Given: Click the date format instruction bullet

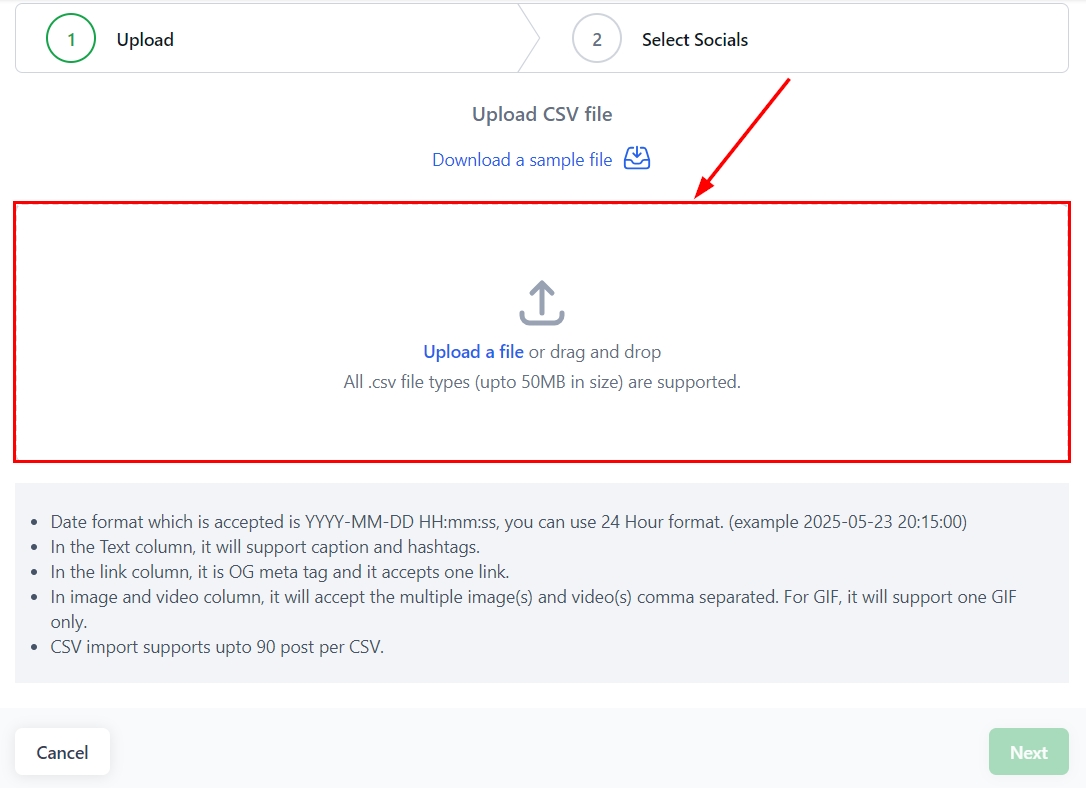Looking at the screenshot, I should 508,522.
